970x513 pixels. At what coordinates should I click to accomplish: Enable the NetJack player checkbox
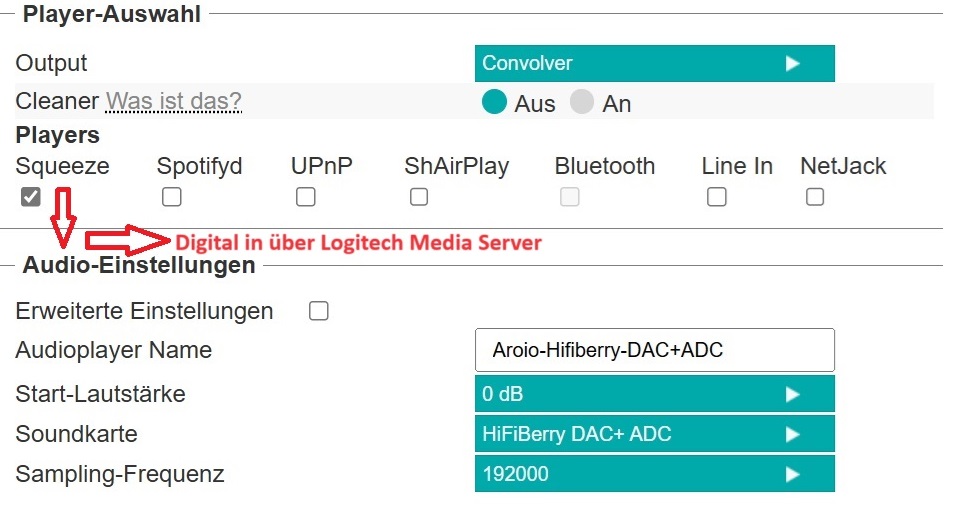pyautogui.click(x=815, y=197)
